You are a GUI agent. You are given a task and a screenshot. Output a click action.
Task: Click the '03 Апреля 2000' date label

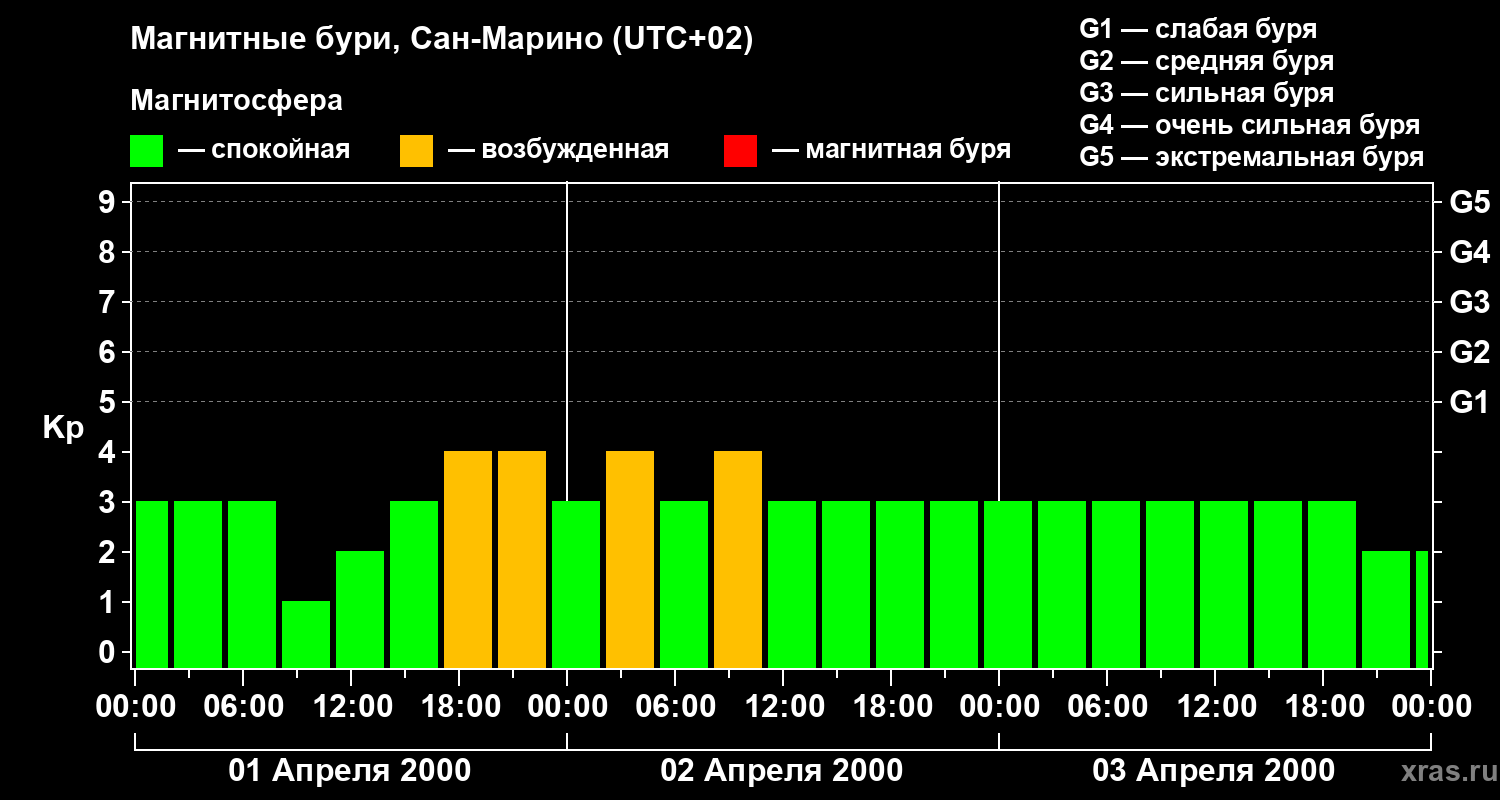point(1214,771)
